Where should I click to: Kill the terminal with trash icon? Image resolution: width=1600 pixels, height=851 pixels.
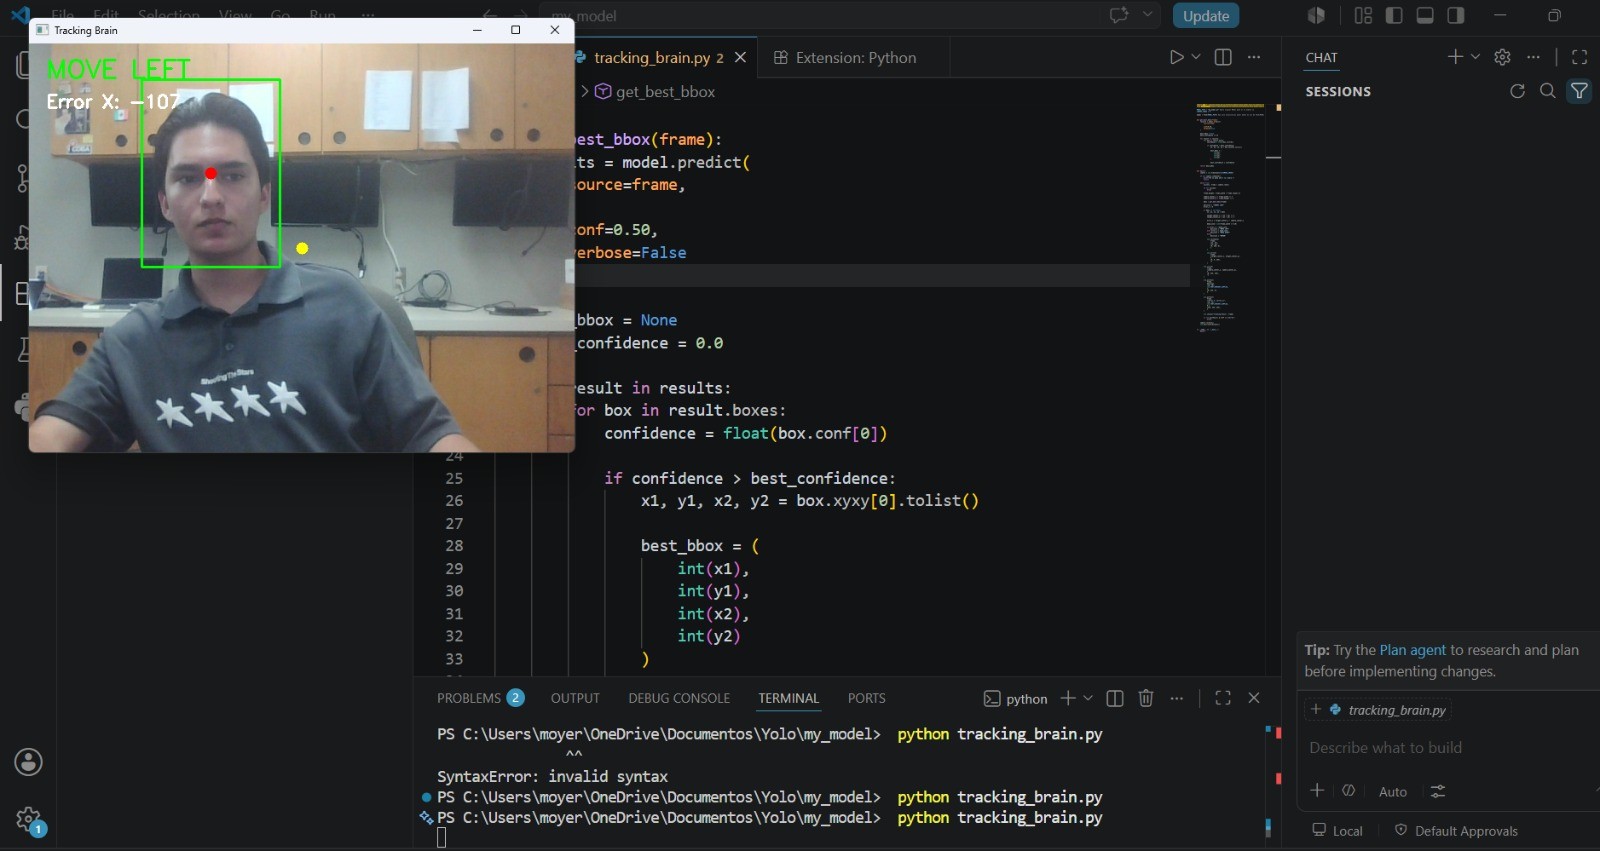click(x=1146, y=698)
